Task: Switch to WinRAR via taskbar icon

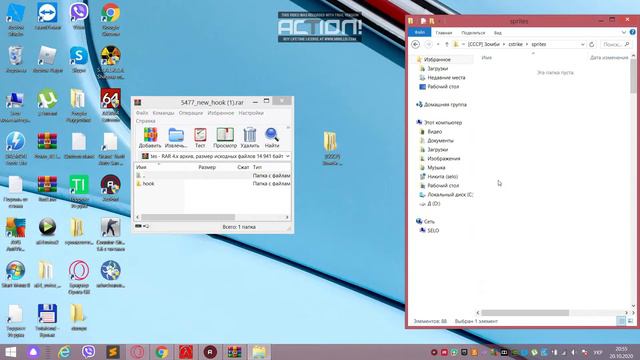Action: coord(235,352)
